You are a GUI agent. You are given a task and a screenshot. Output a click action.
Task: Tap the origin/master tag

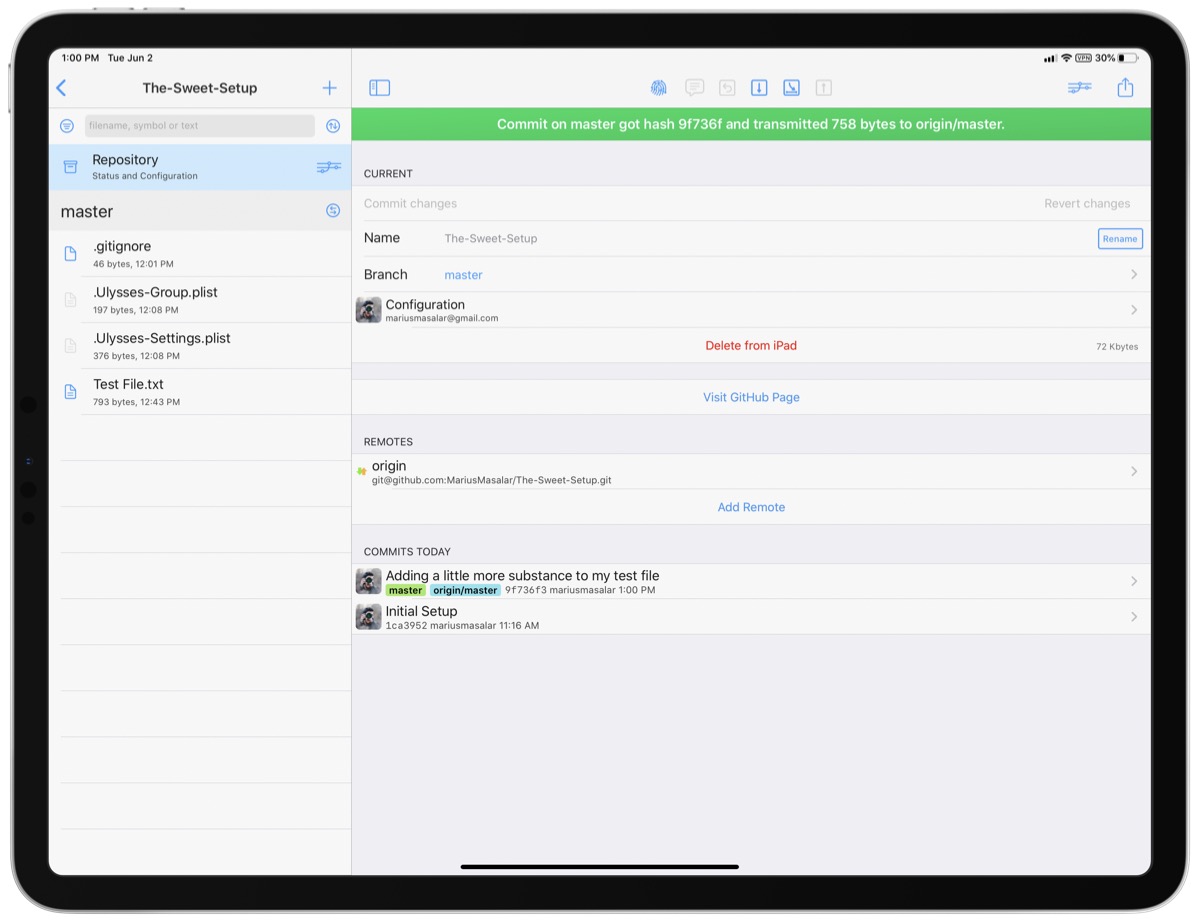465,591
